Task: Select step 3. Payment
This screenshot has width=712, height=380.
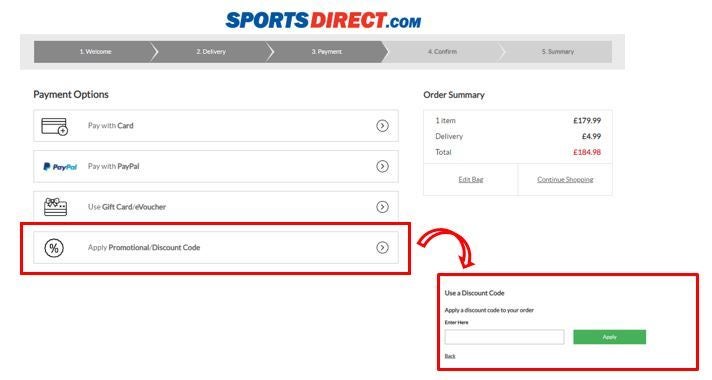Action: [x=326, y=52]
